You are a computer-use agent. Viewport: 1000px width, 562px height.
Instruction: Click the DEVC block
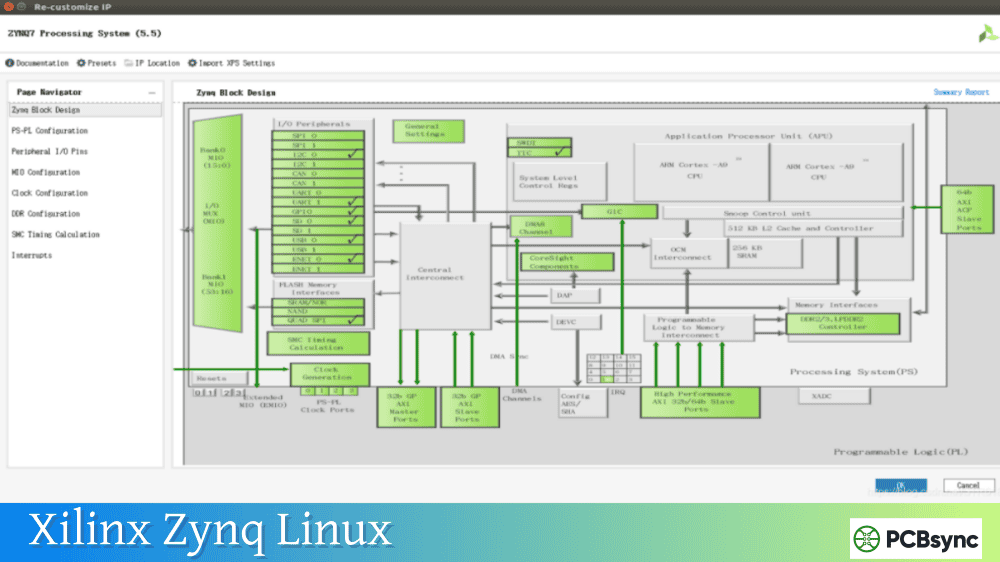click(x=576, y=322)
